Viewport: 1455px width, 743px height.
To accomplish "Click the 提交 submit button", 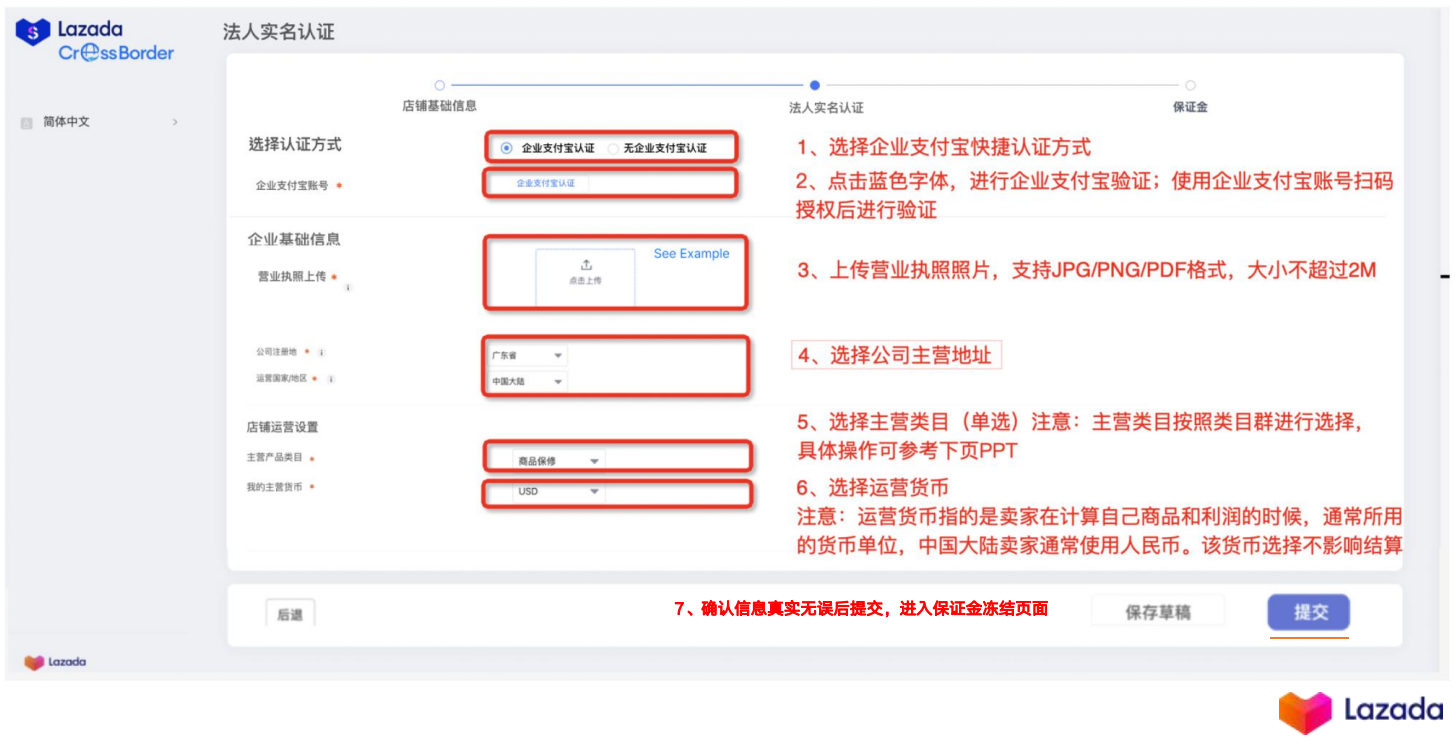I will (x=1308, y=611).
